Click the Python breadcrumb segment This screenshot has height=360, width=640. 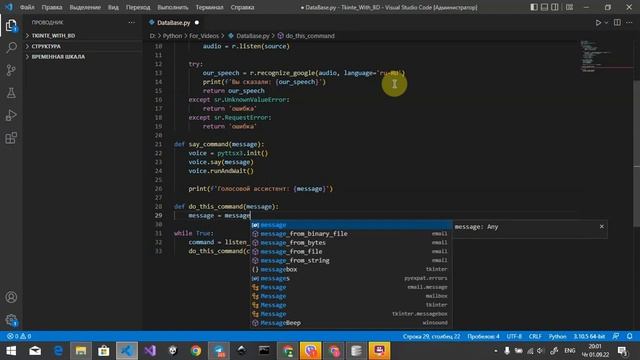tap(172, 36)
